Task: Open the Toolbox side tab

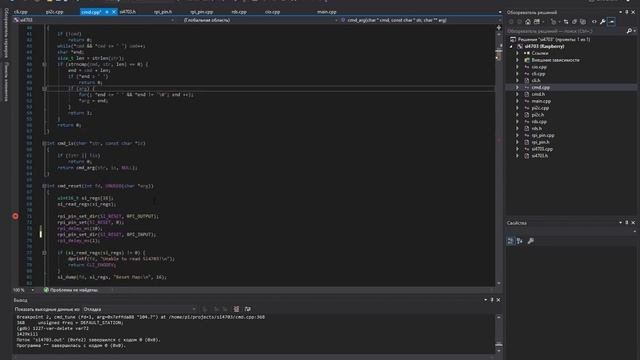Action: coord(6,82)
